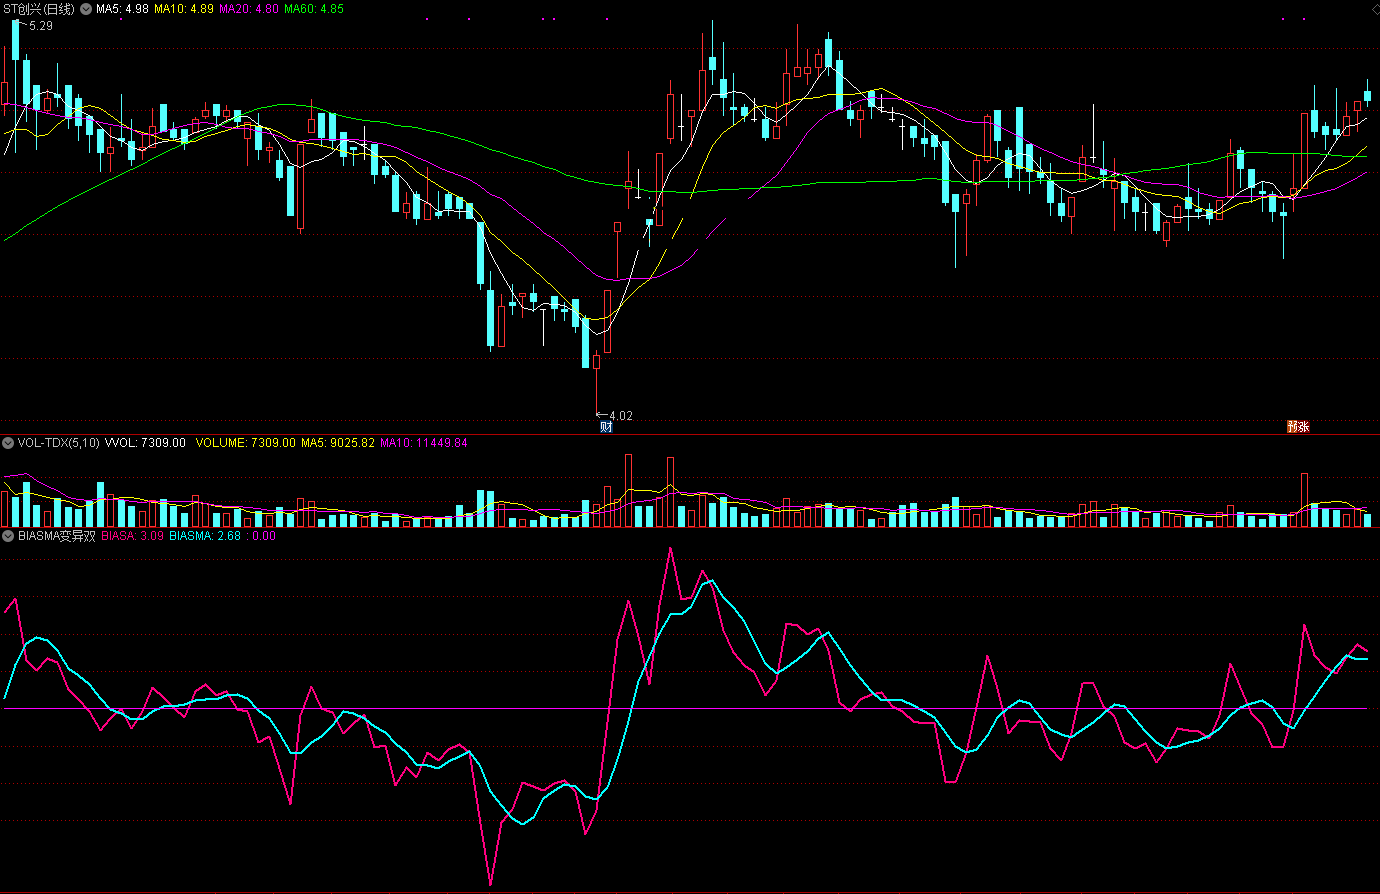
Task: Expand the VOL-TDX indicator dropdown arrow
Action: tap(8, 443)
